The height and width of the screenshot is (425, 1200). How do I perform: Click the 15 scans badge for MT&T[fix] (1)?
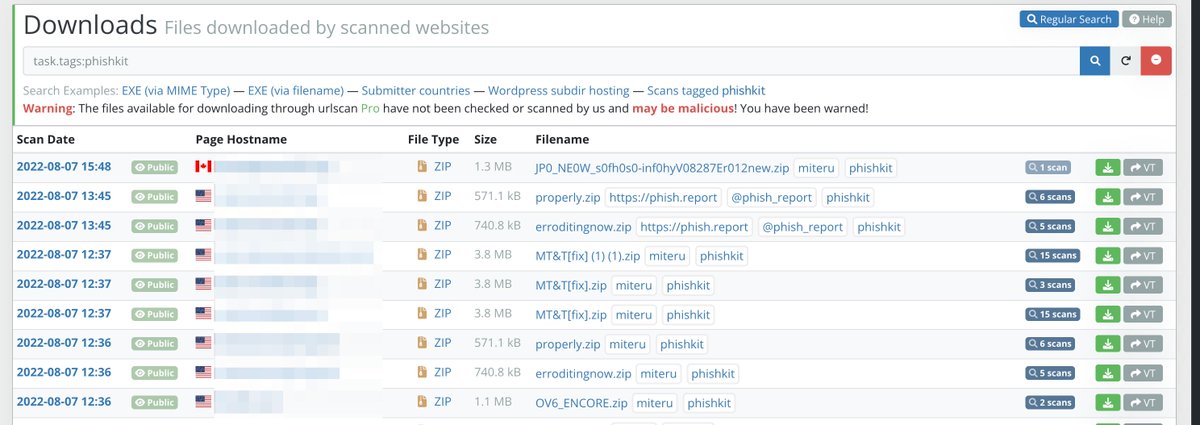click(1054, 256)
